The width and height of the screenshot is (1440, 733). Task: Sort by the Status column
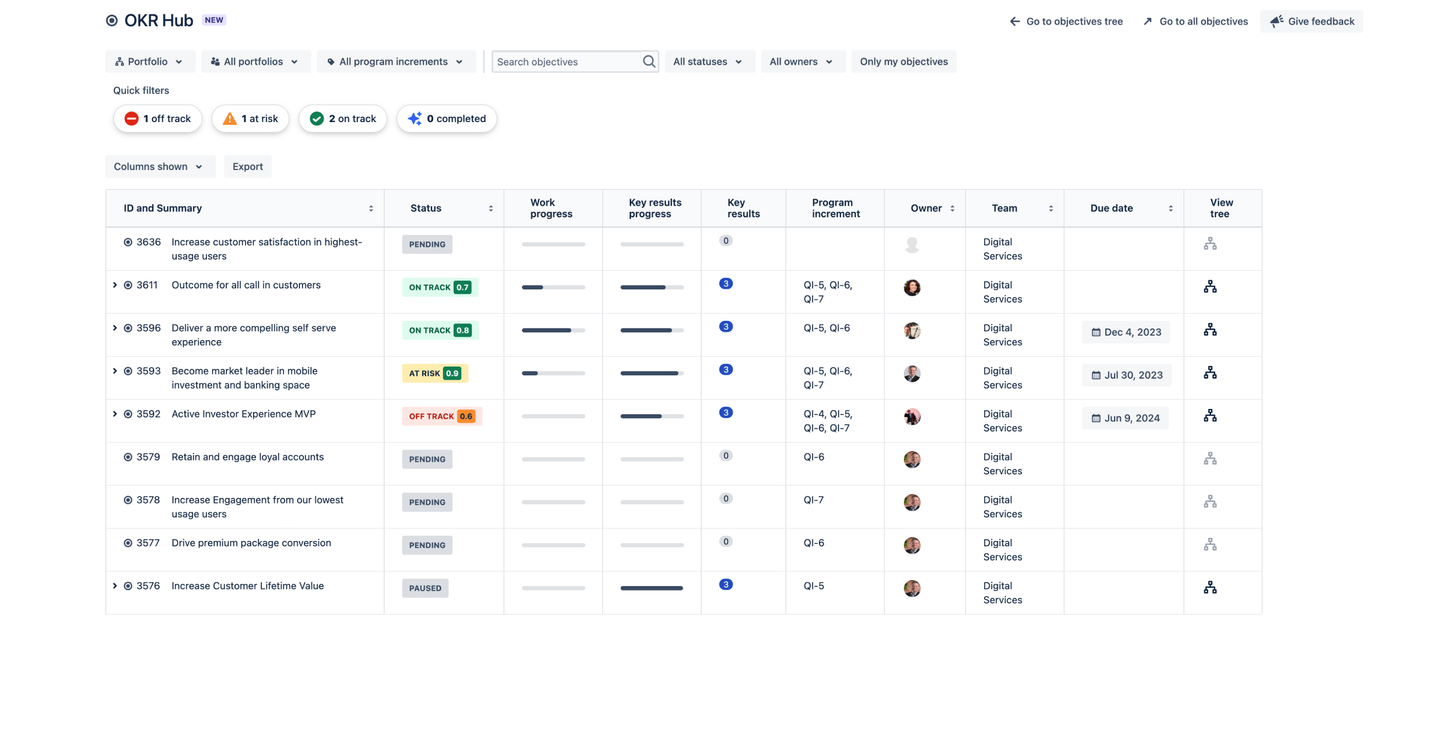pyautogui.click(x=490, y=209)
